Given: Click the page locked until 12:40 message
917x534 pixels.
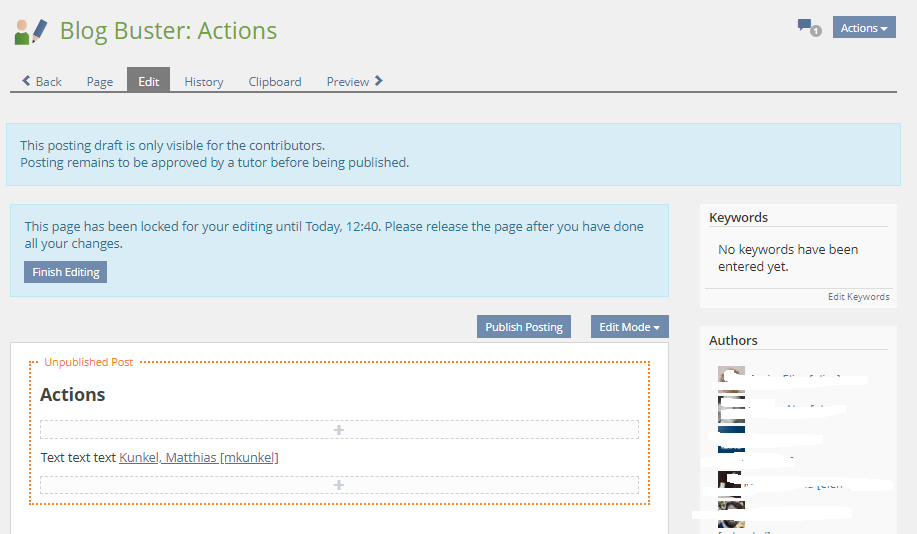Looking at the screenshot, I should 334,235.
